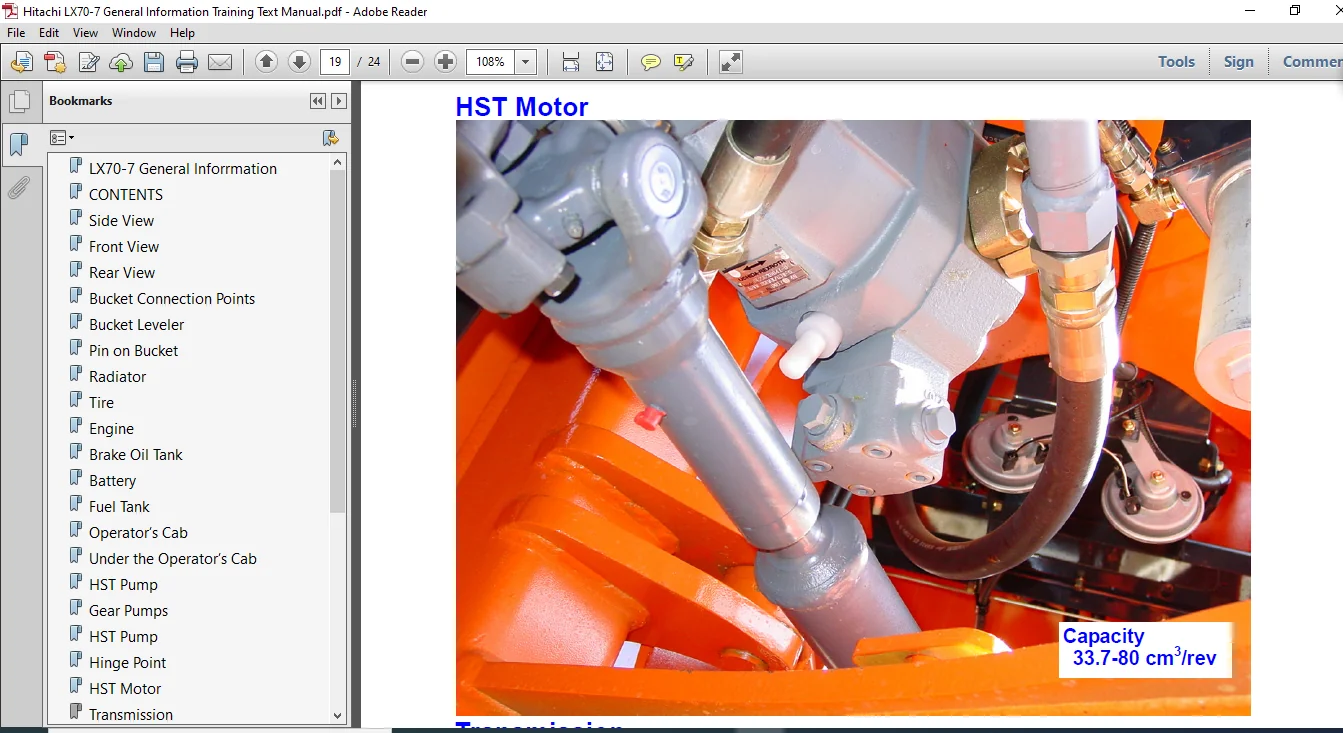
Task: Select the Battery bookmark
Action: tap(113, 480)
